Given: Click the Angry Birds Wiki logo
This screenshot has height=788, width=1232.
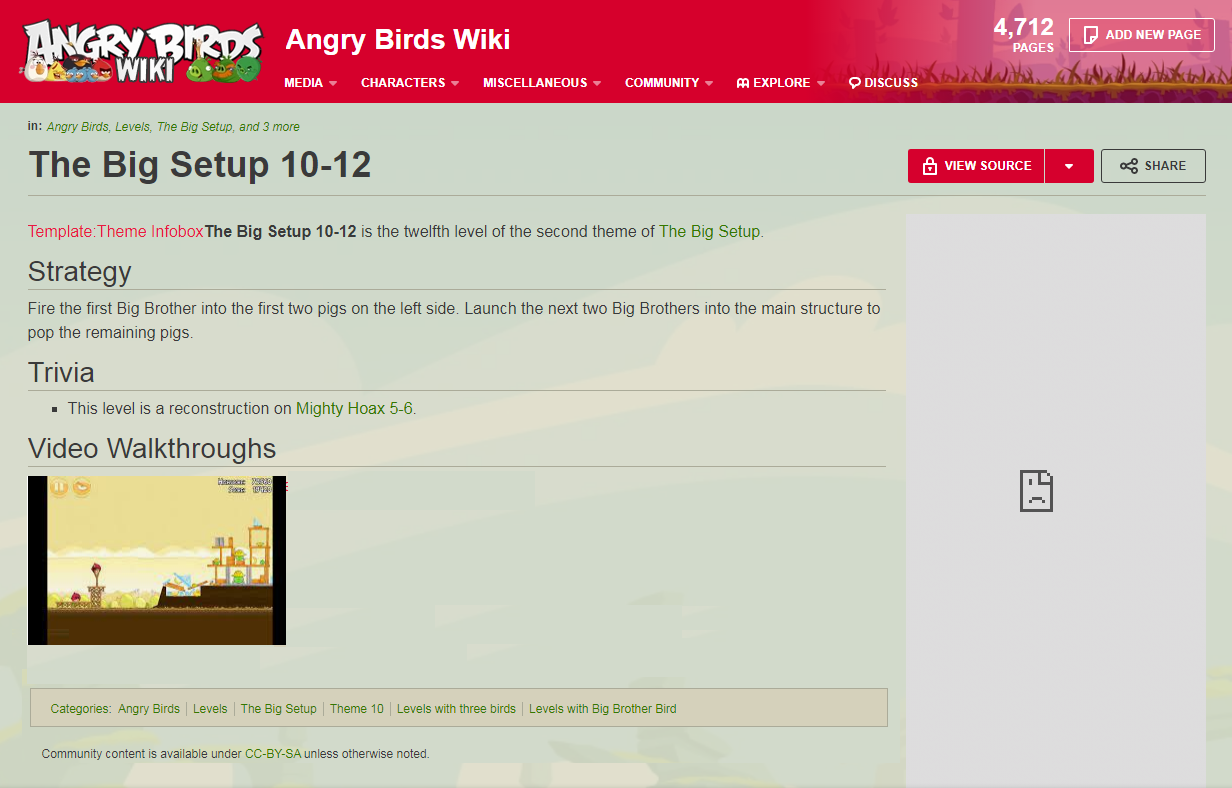Looking at the screenshot, I should pyautogui.click(x=142, y=51).
